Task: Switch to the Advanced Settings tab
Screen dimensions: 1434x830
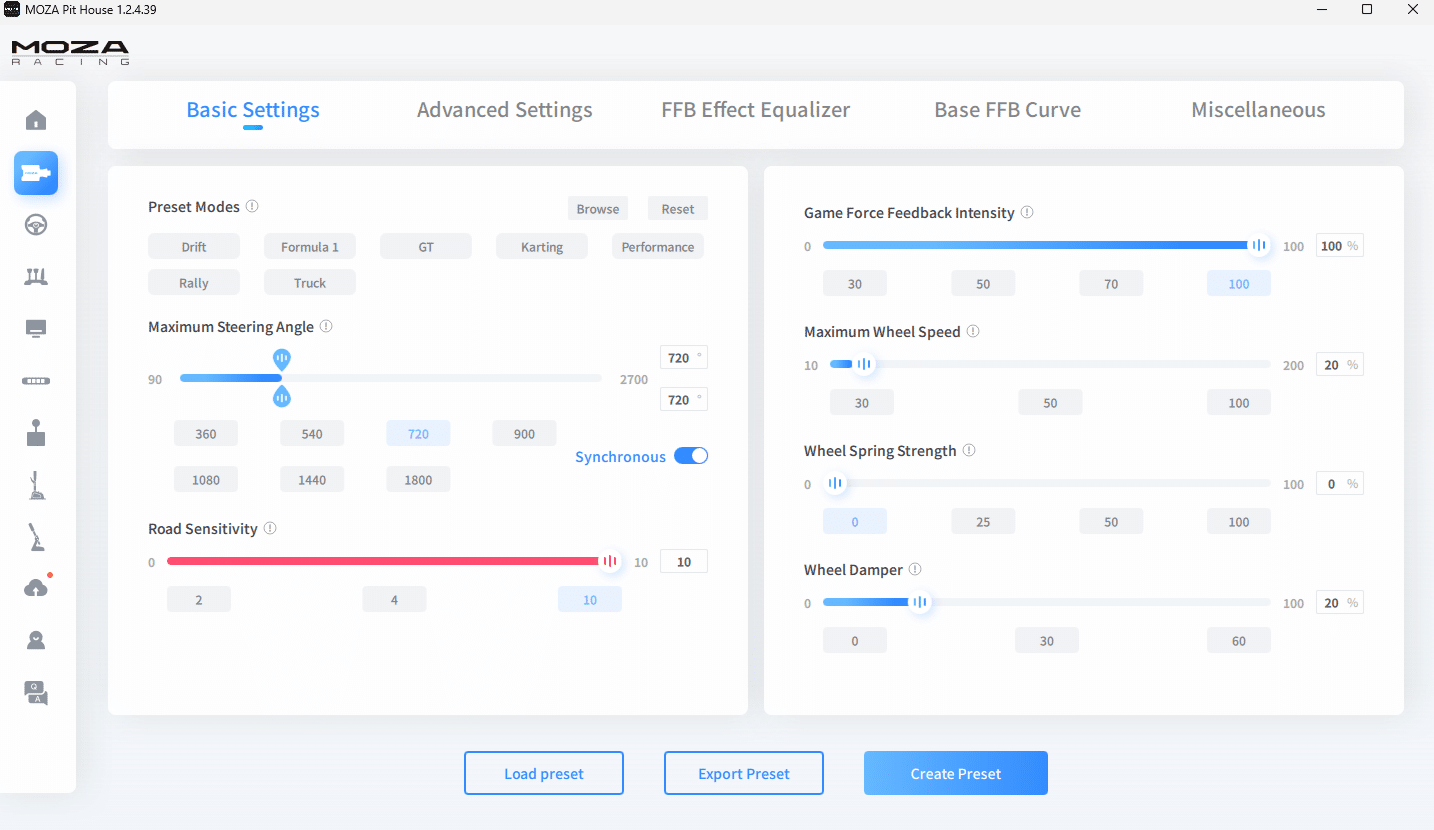Action: (x=504, y=110)
